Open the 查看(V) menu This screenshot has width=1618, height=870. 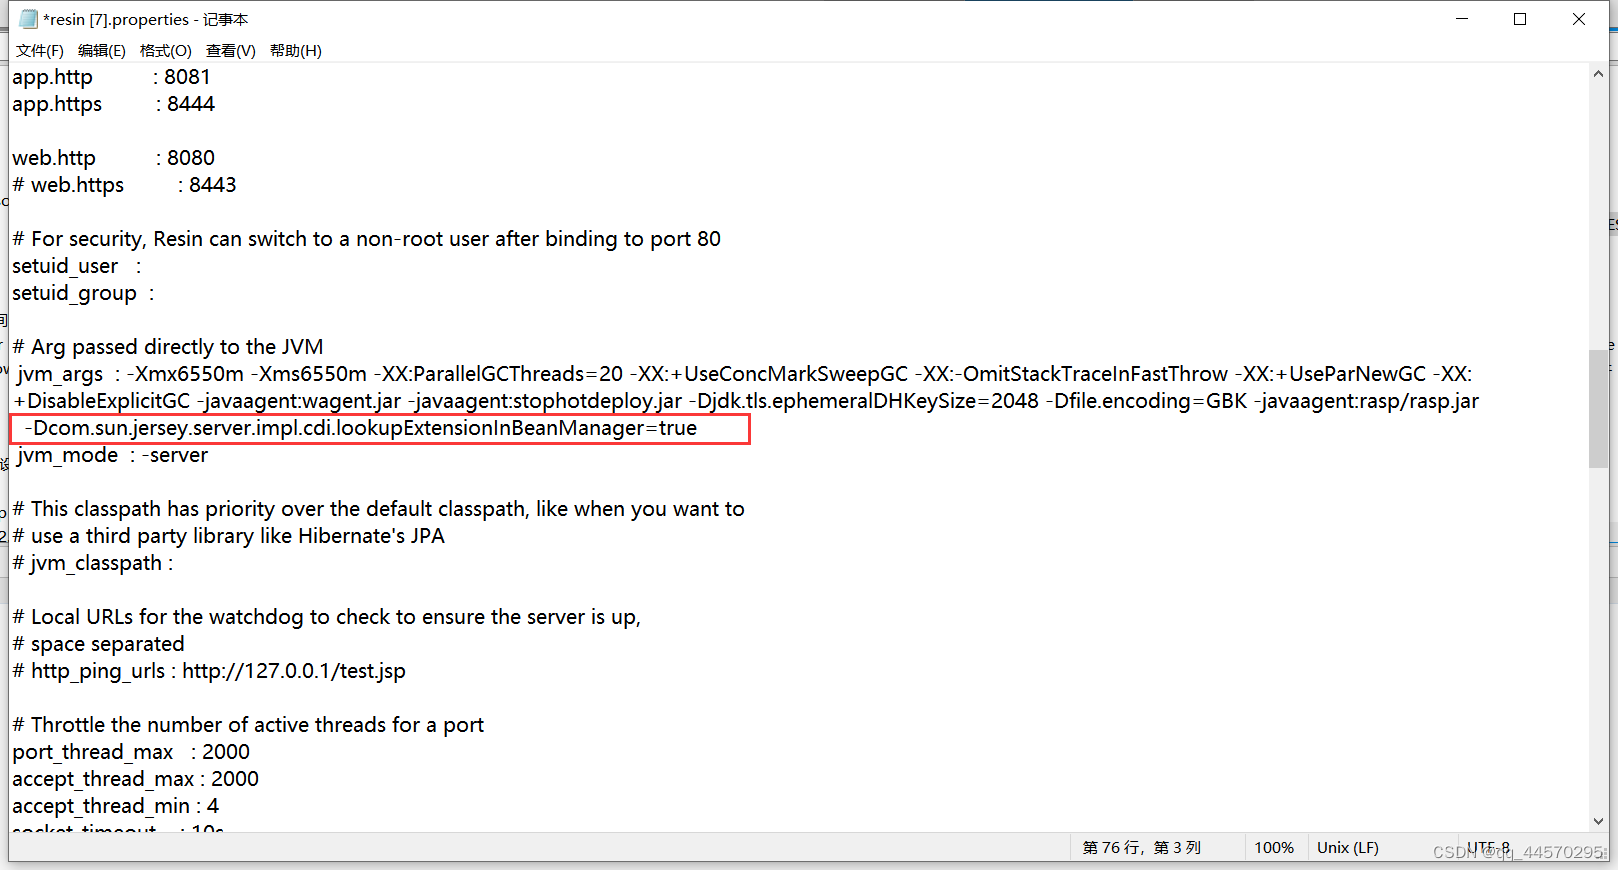pos(231,51)
